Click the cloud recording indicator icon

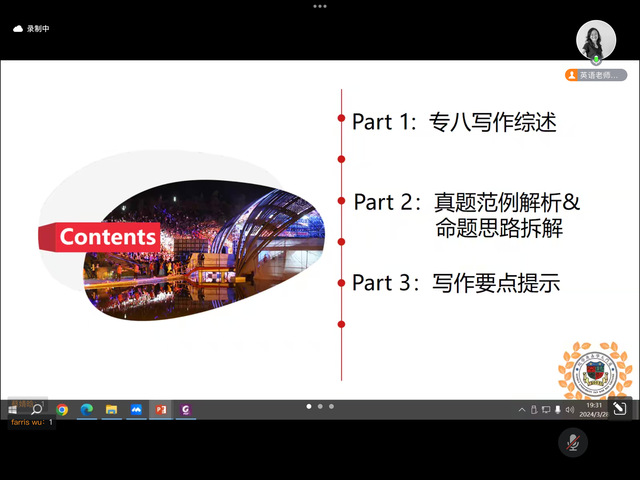18,29
